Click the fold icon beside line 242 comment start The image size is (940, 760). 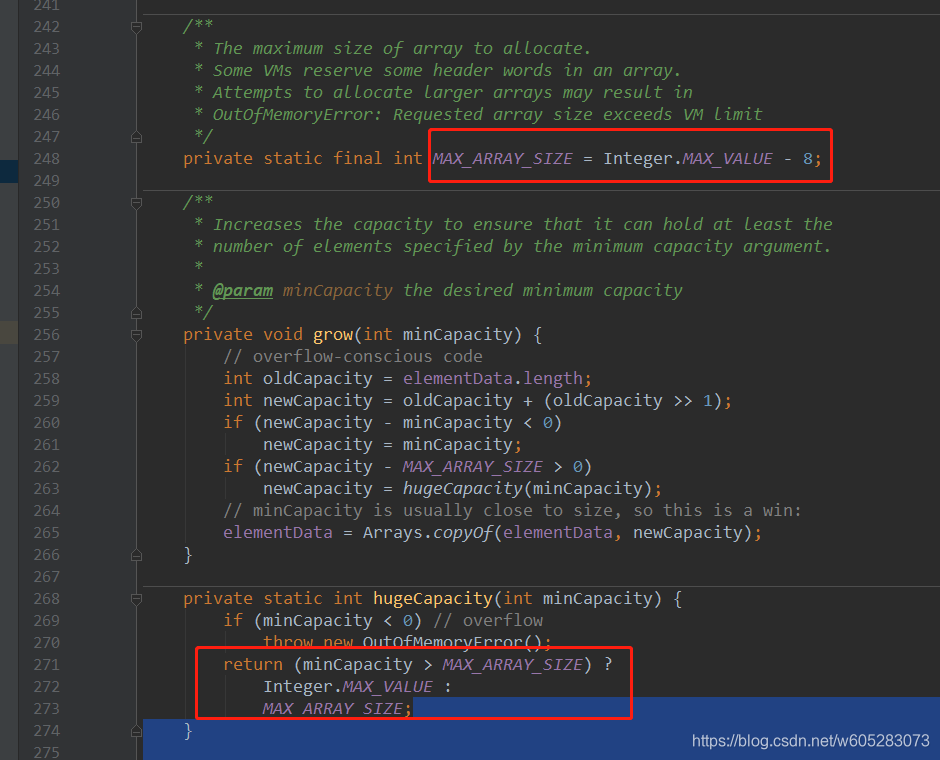136,26
